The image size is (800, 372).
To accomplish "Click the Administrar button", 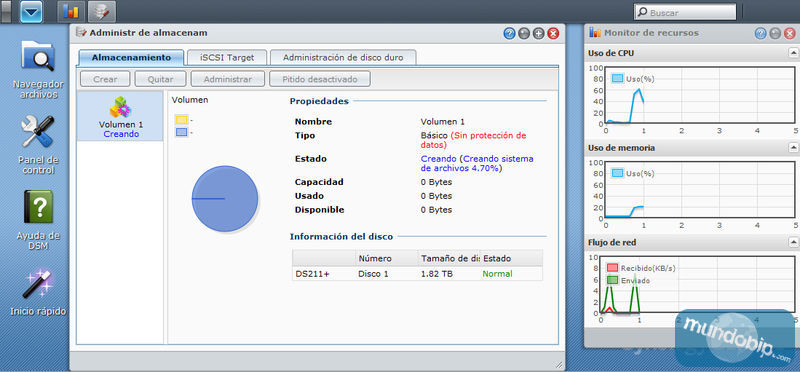I will click(x=228, y=79).
